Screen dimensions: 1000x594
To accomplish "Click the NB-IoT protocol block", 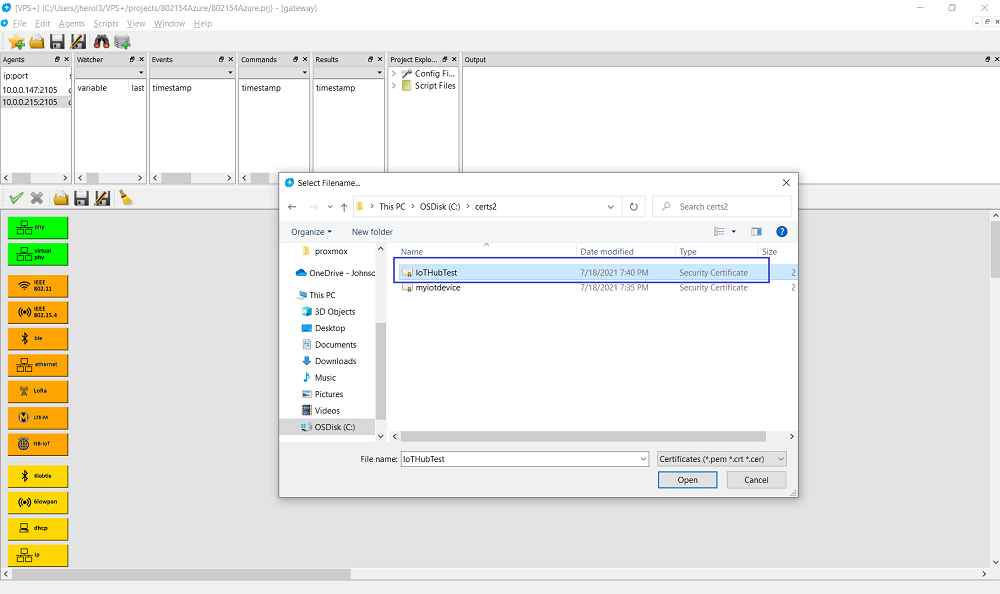I will (x=38, y=445).
